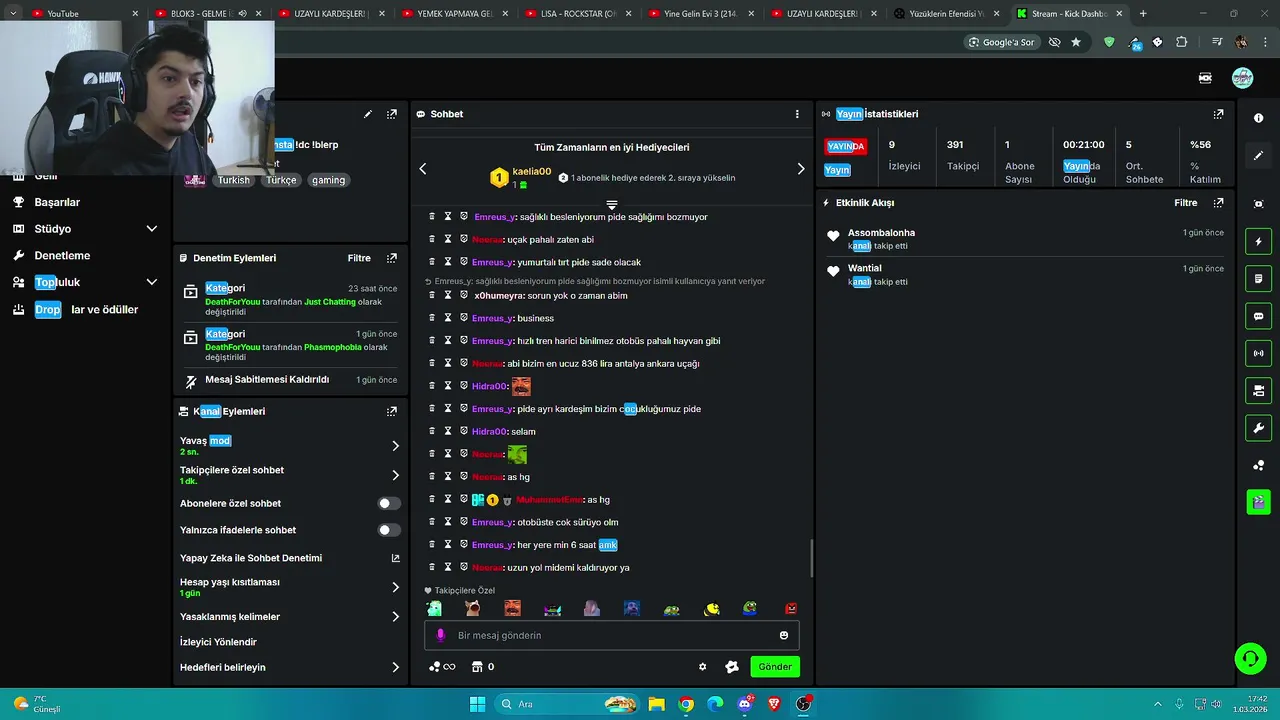This screenshot has height=720, width=1280.
Task: Open Windows Start button on taskbar
Action: tap(477, 704)
